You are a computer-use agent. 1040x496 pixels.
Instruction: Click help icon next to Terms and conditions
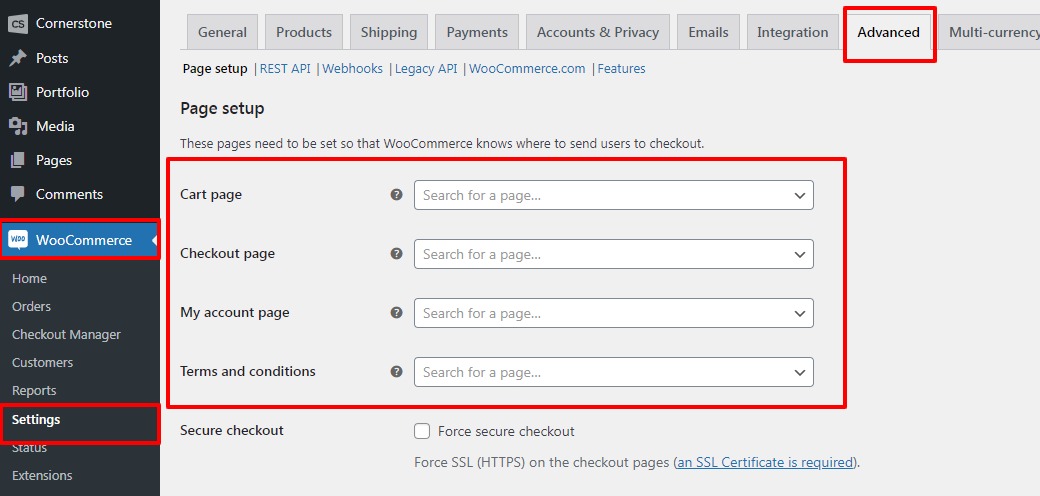(x=396, y=372)
